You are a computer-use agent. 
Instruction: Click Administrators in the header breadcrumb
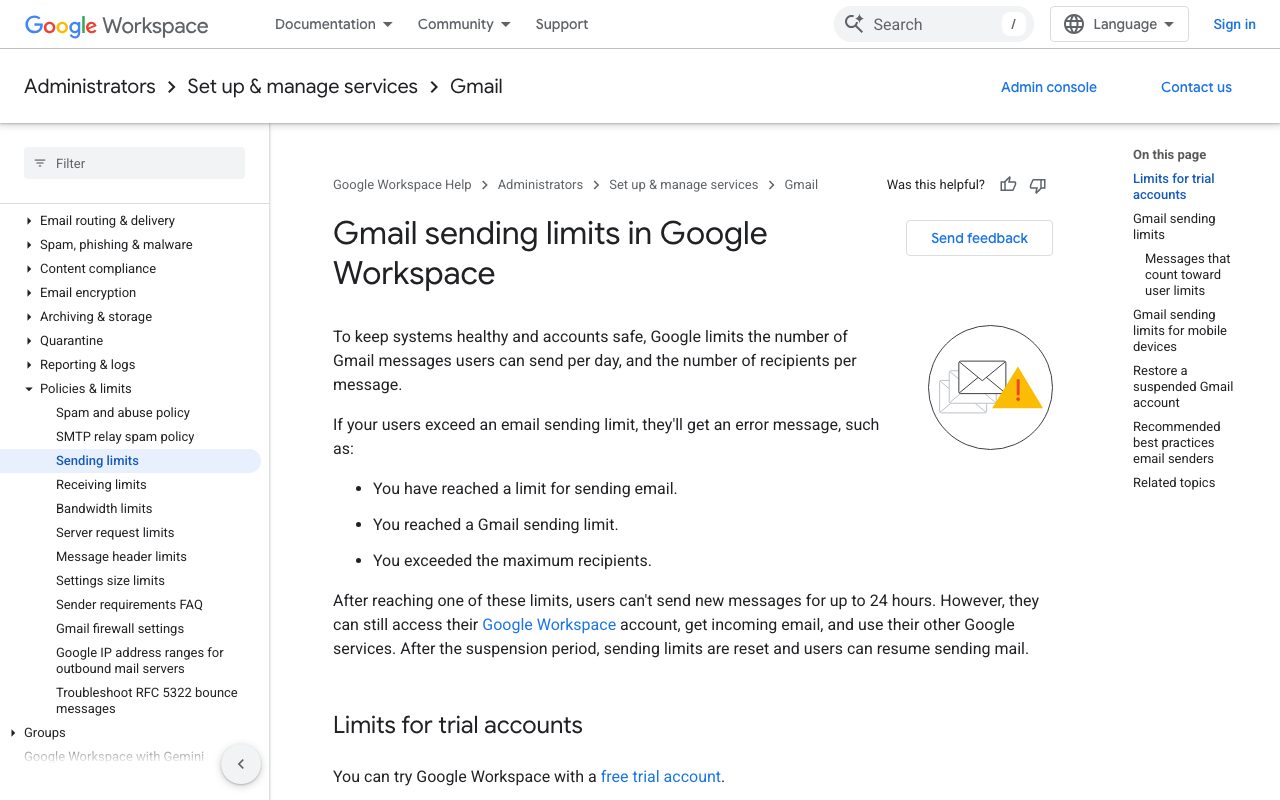pyautogui.click(x=90, y=87)
